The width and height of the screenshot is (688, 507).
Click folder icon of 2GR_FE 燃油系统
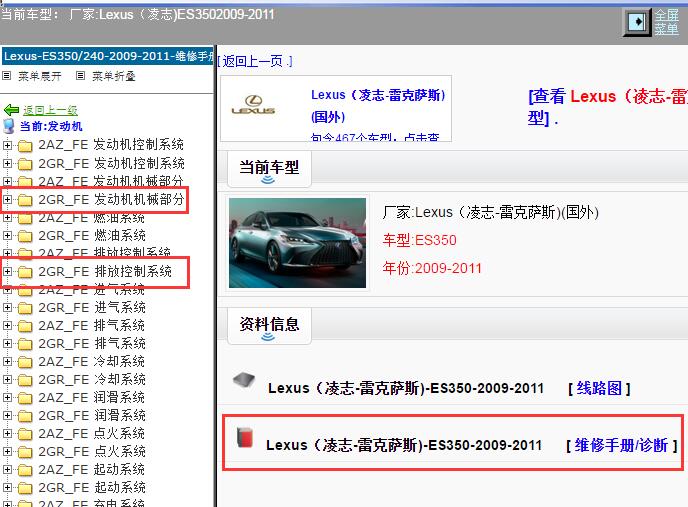tap(25, 236)
